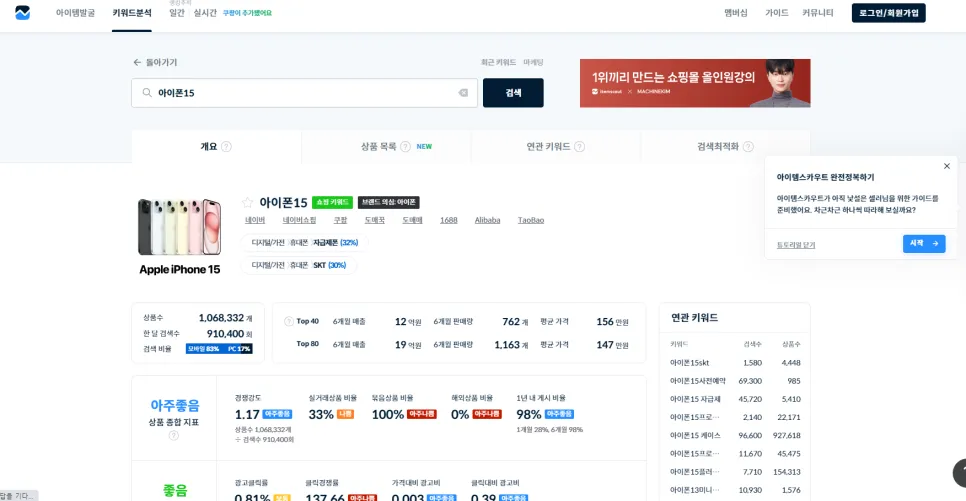Open the 멤버십 page

tap(736, 13)
